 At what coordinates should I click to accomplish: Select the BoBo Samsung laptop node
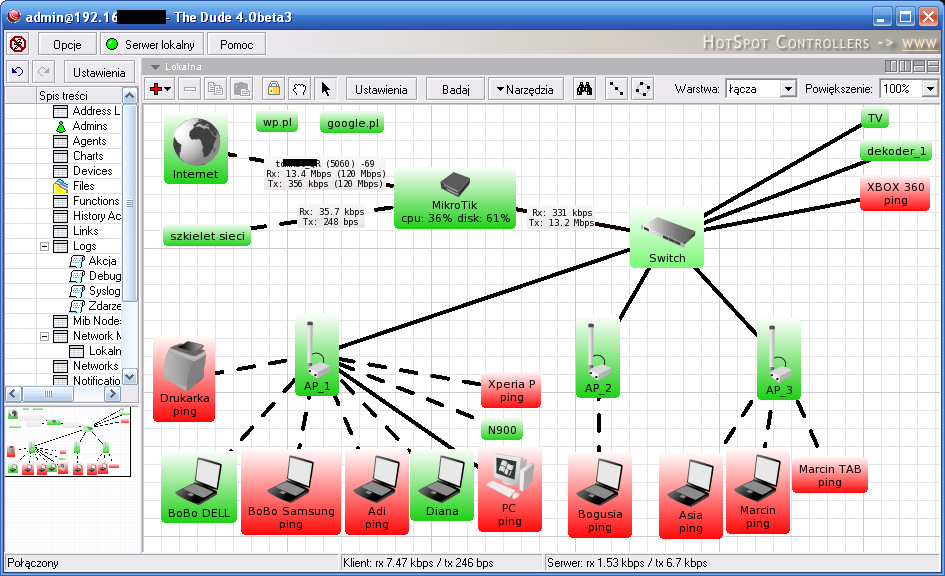pos(291,492)
